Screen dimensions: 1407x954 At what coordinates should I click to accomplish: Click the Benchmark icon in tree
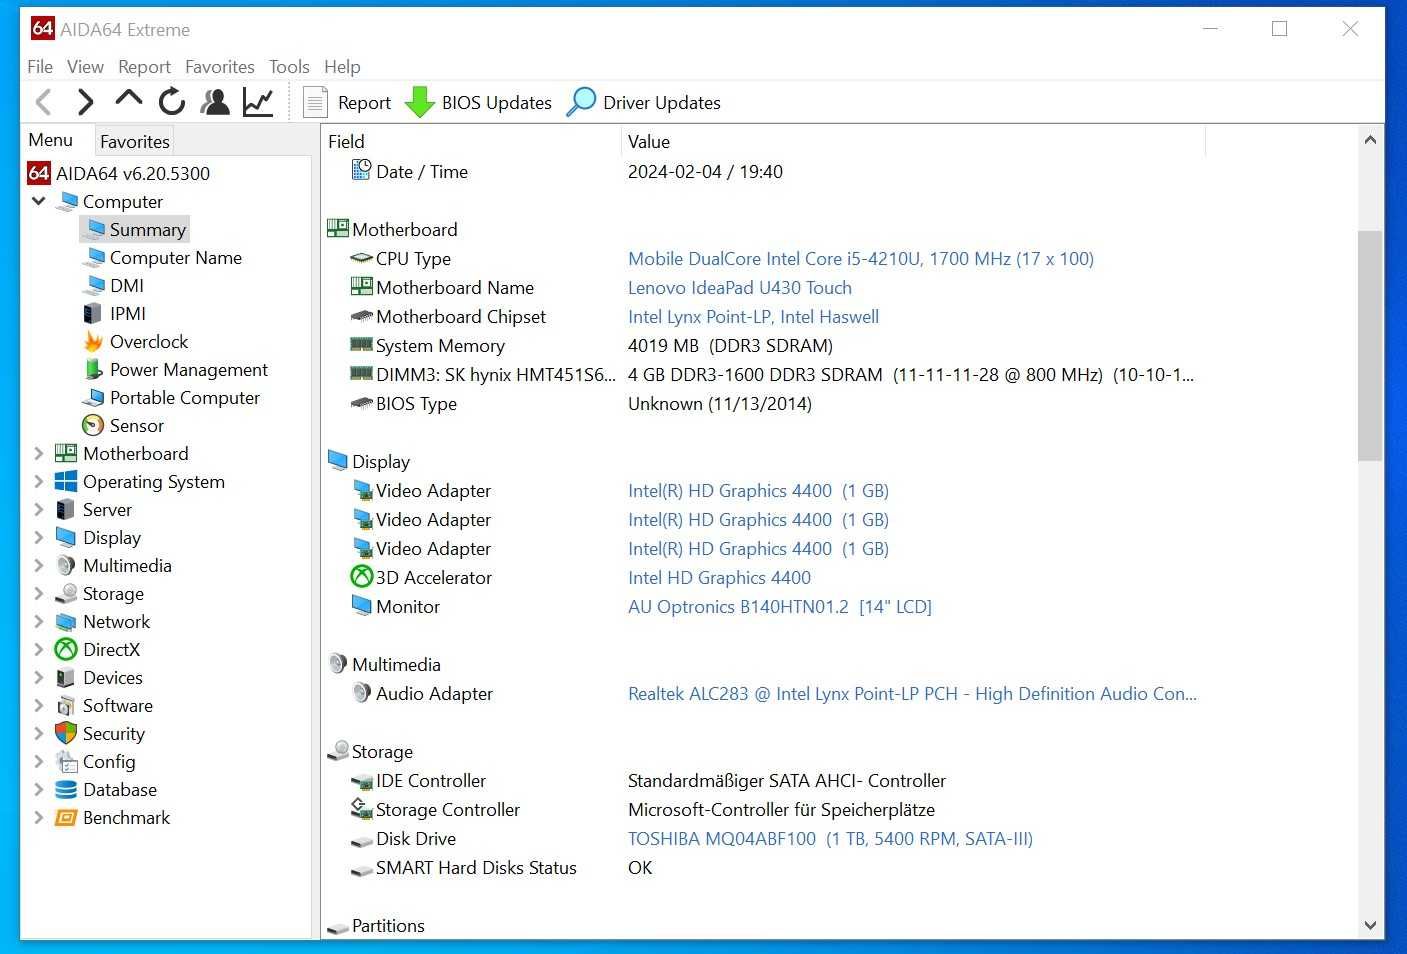[x=66, y=817]
